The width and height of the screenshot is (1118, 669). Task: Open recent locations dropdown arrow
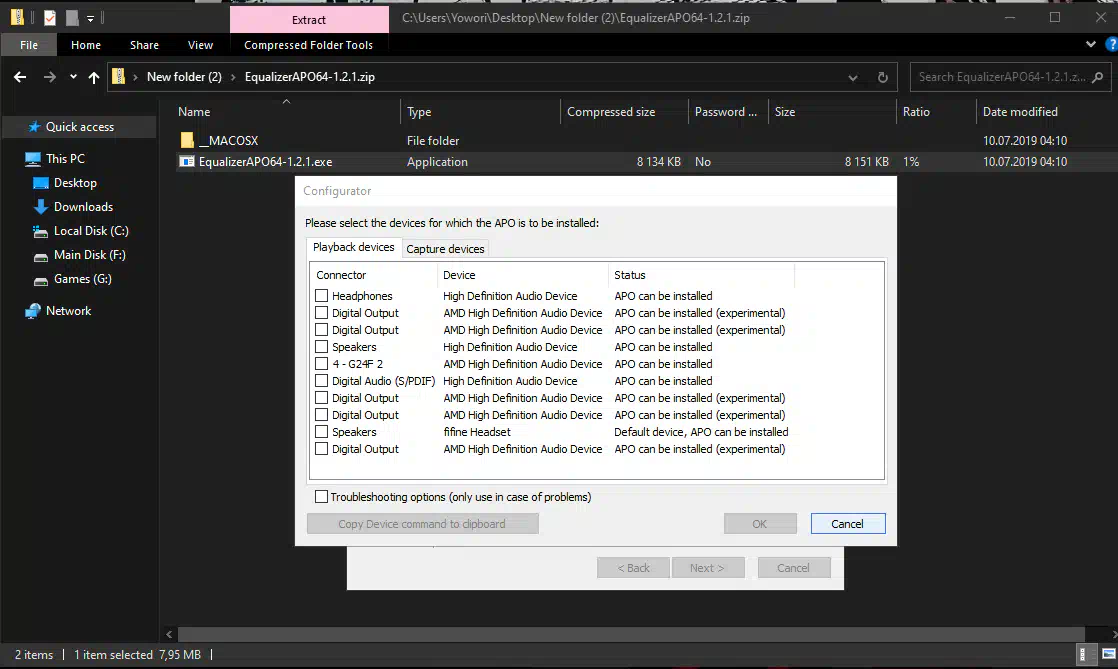73,77
